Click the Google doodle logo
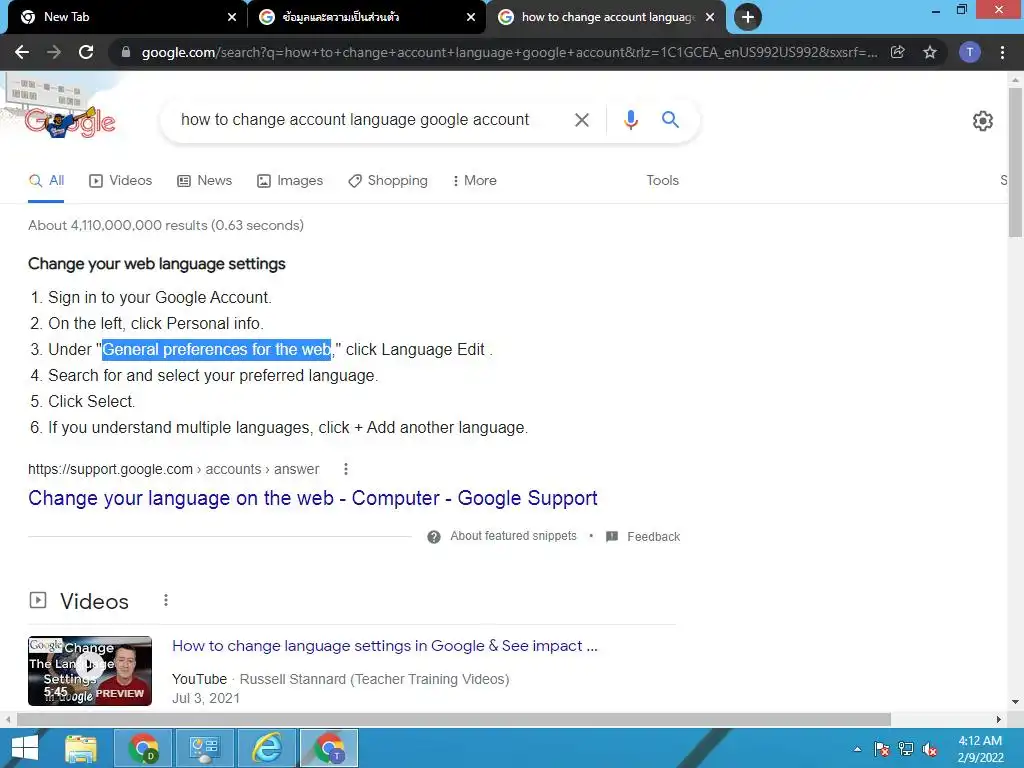Image resolution: width=1024 pixels, height=768 pixels. [x=69, y=121]
